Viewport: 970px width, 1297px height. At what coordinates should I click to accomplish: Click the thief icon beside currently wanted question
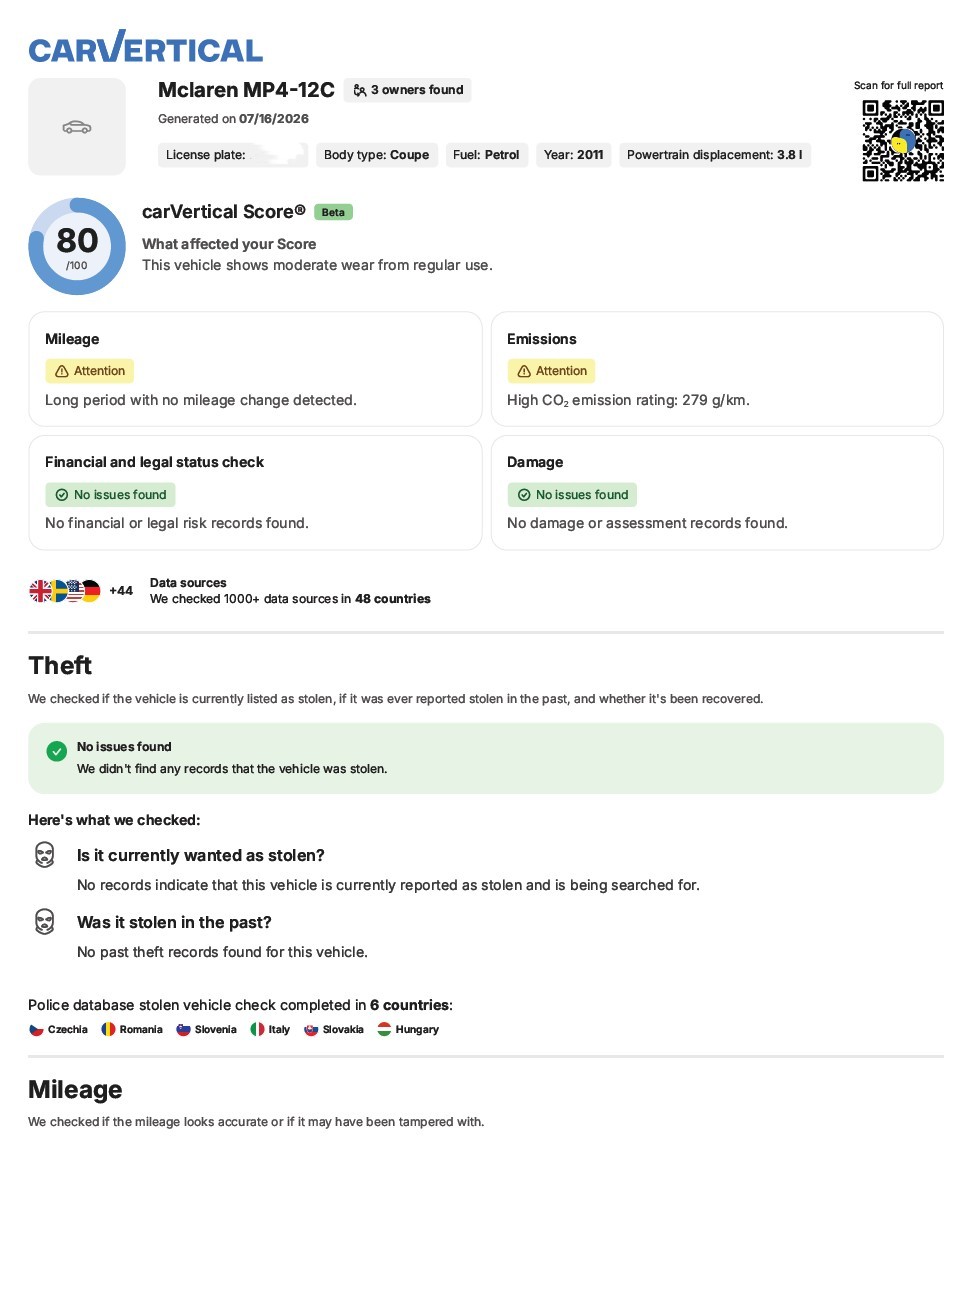click(45, 855)
